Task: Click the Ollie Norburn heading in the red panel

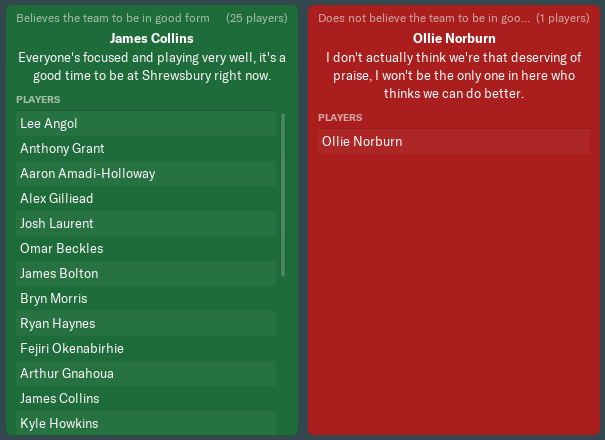Action: [454, 39]
